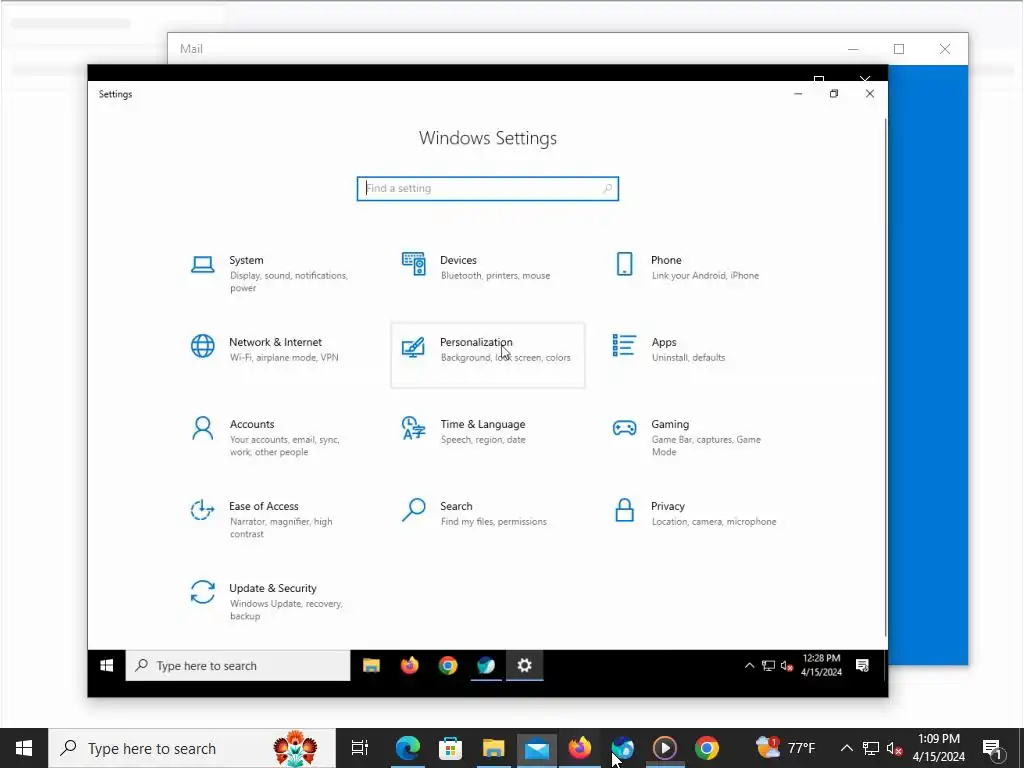Show hidden icons in the outer system tray
This screenshot has width=1024, height=768.
coord(846,748)
